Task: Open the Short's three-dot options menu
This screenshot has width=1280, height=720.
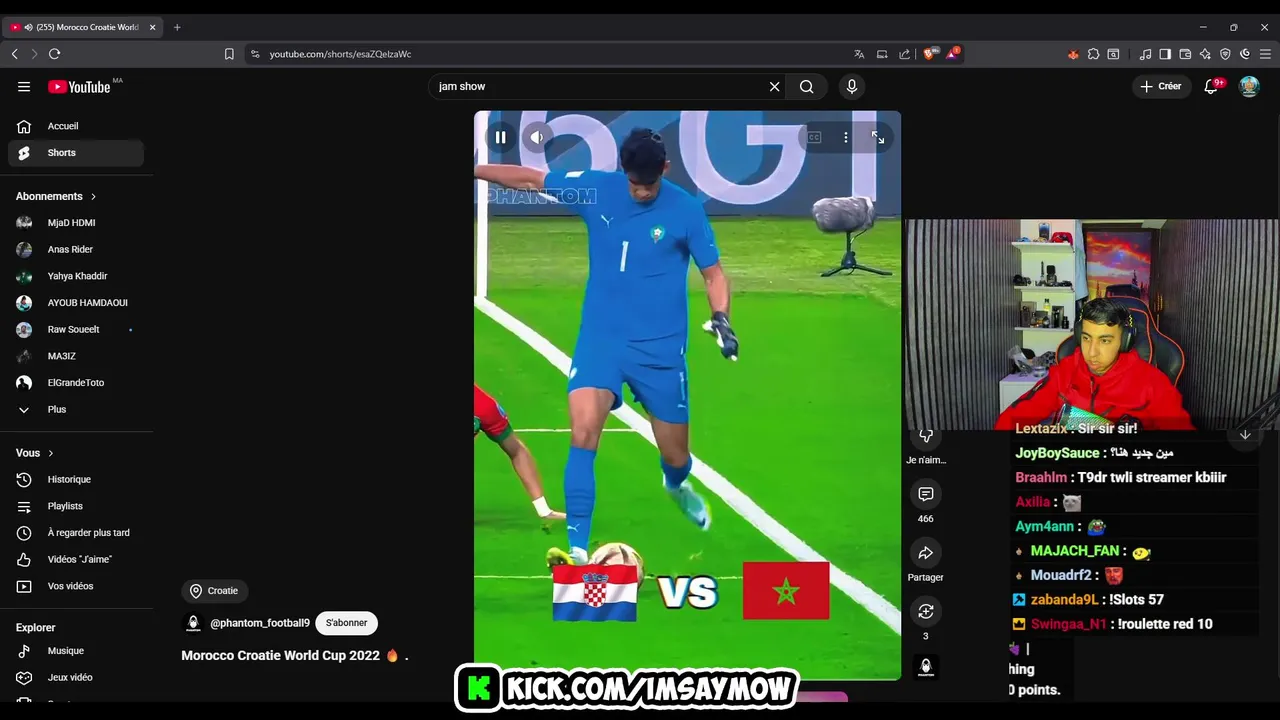Action: tap(846, 137)
